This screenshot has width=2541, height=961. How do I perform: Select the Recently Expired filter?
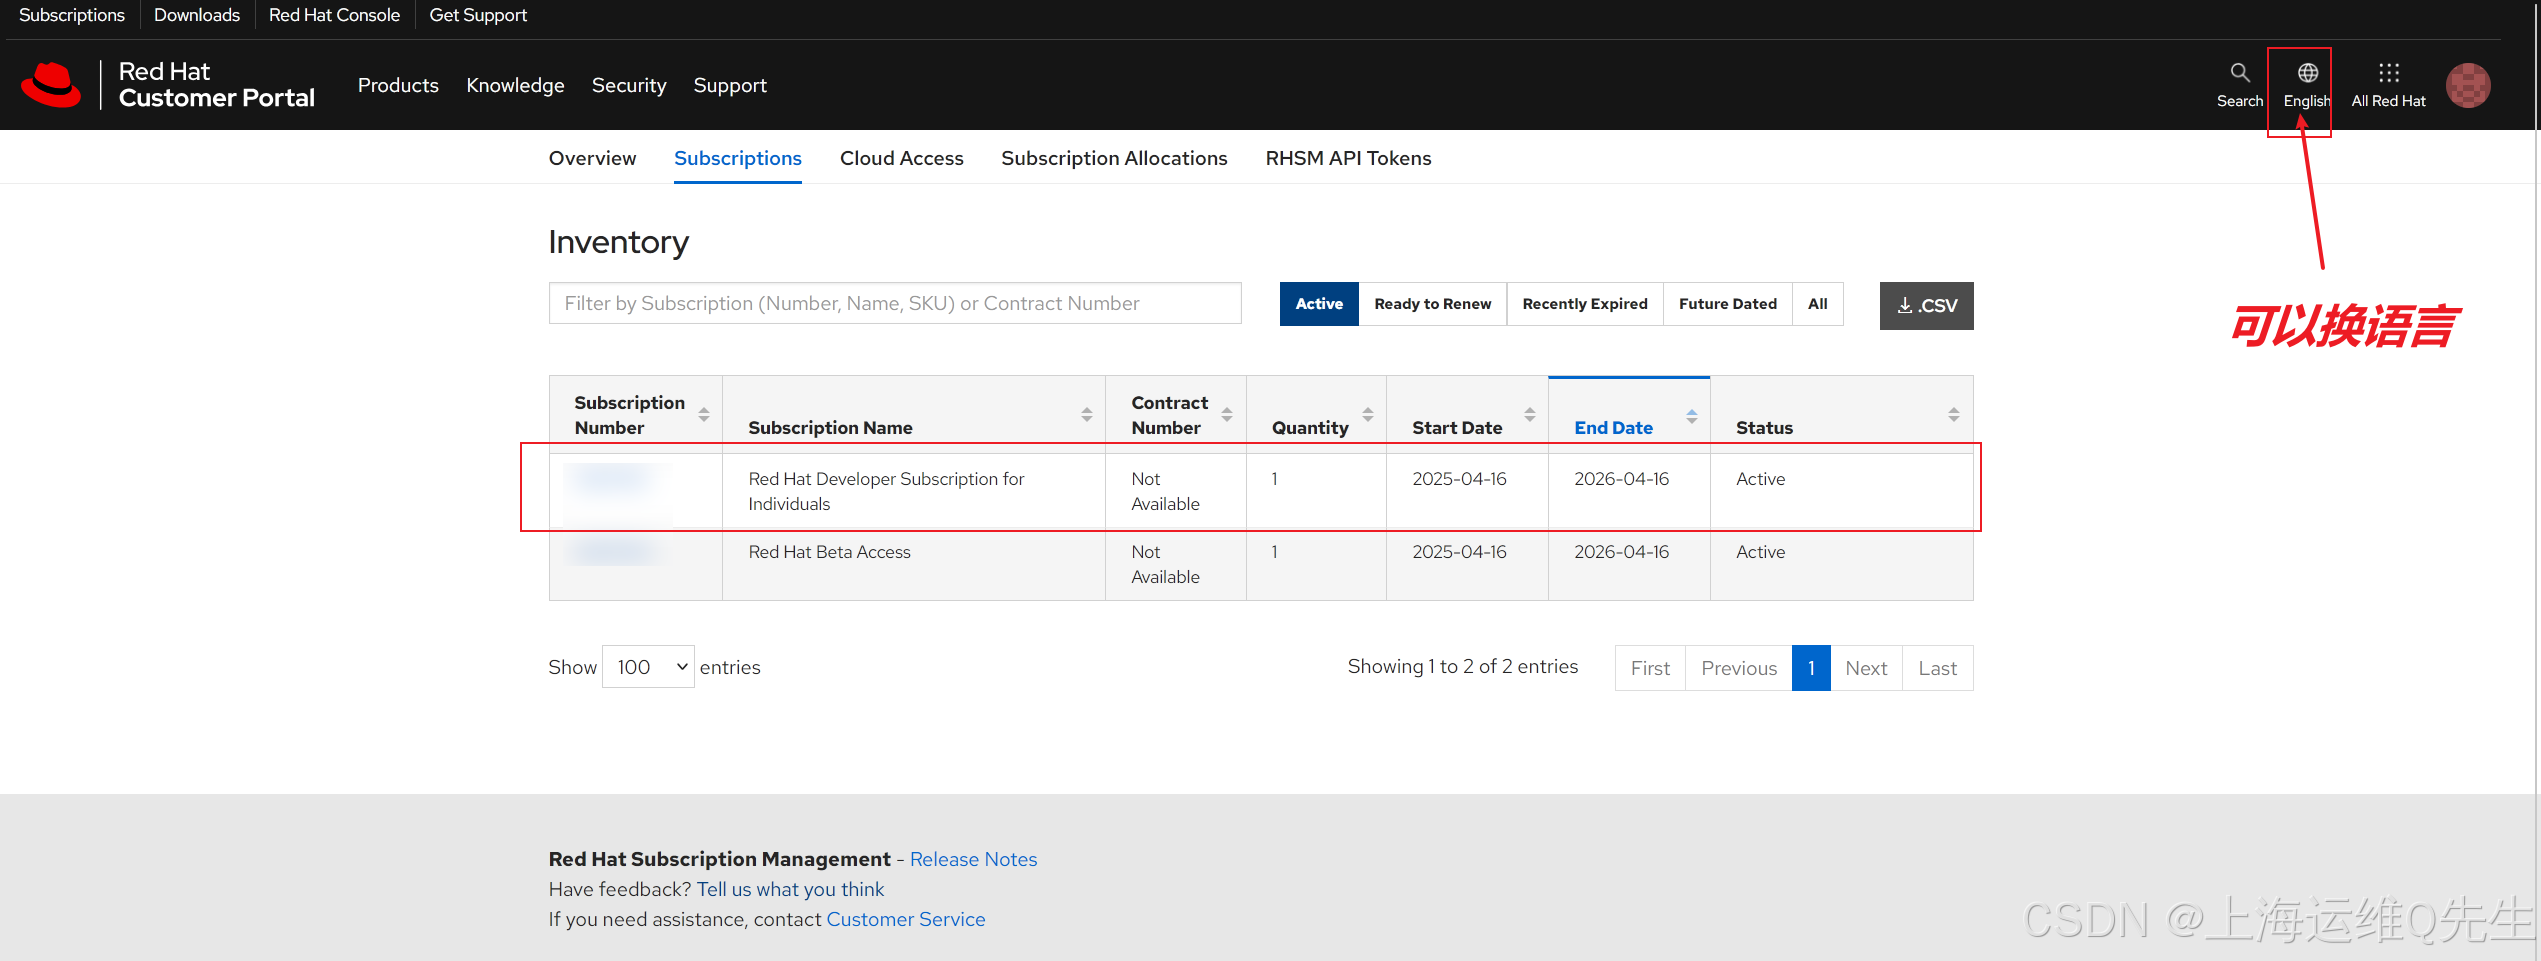pos(1584,304)
